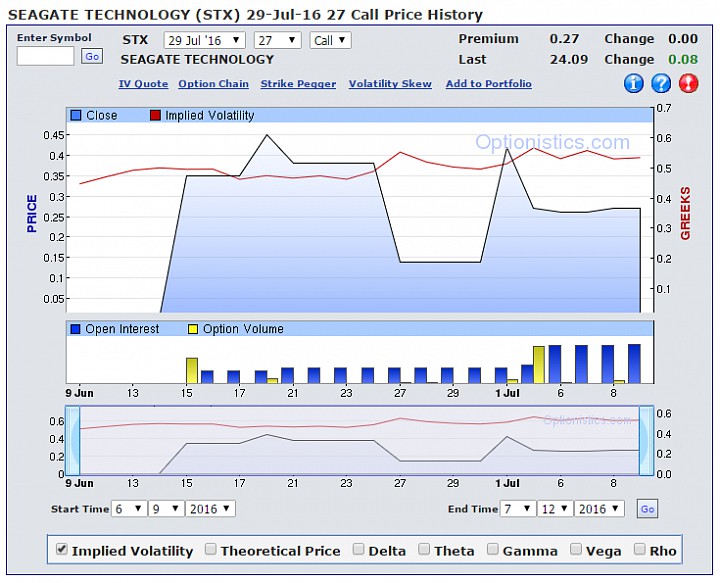Viewport: 720px width, 583px height.
Task: Open Start Time month dropdown showing 6
Action: point(129,509)
